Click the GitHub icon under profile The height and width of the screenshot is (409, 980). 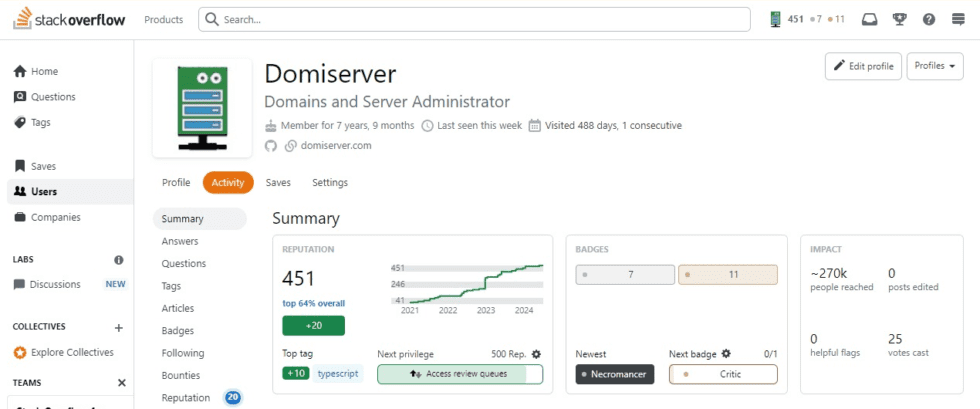pyautogui.click(x=270, y=145)
